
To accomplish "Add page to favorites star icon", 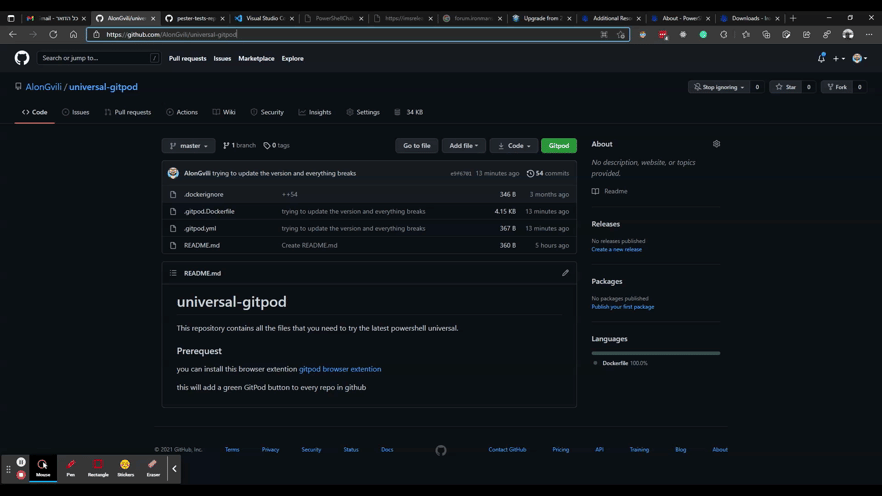I will [620, 34].
